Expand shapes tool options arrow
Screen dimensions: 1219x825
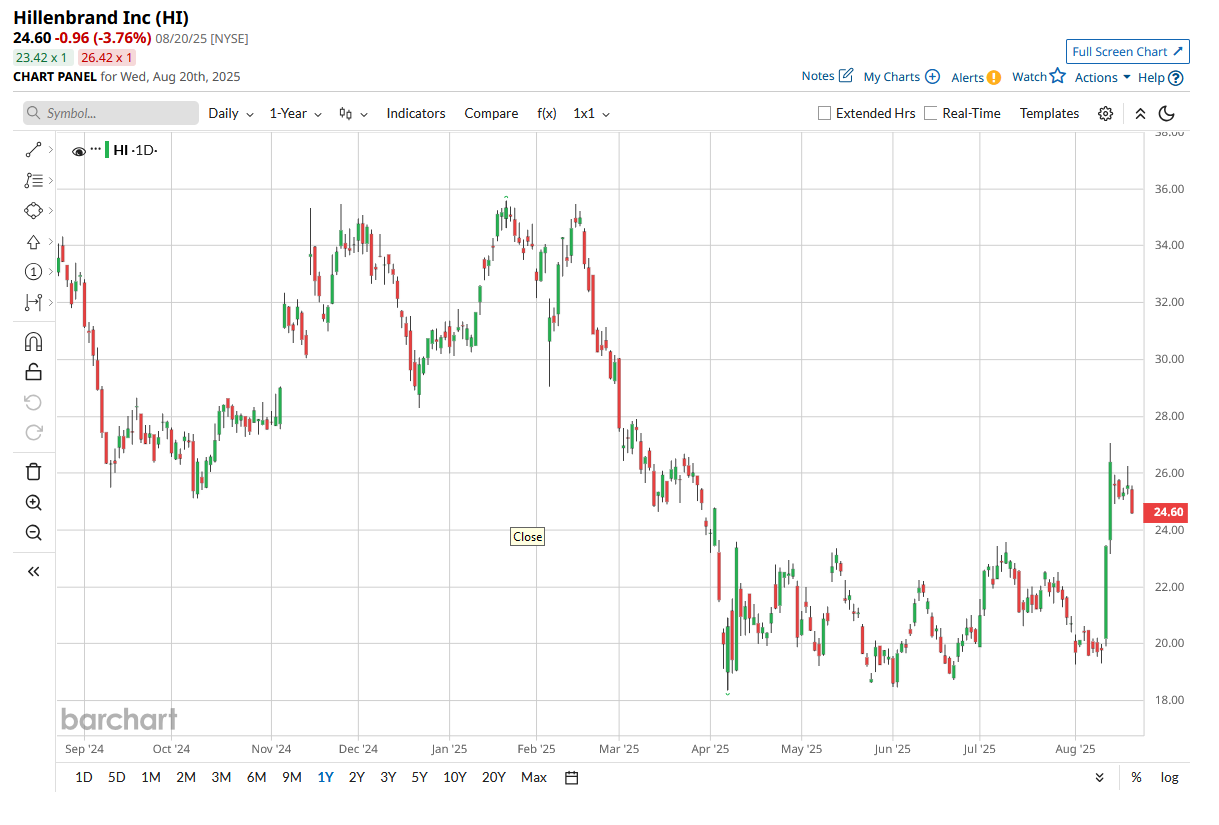[50, 211]
